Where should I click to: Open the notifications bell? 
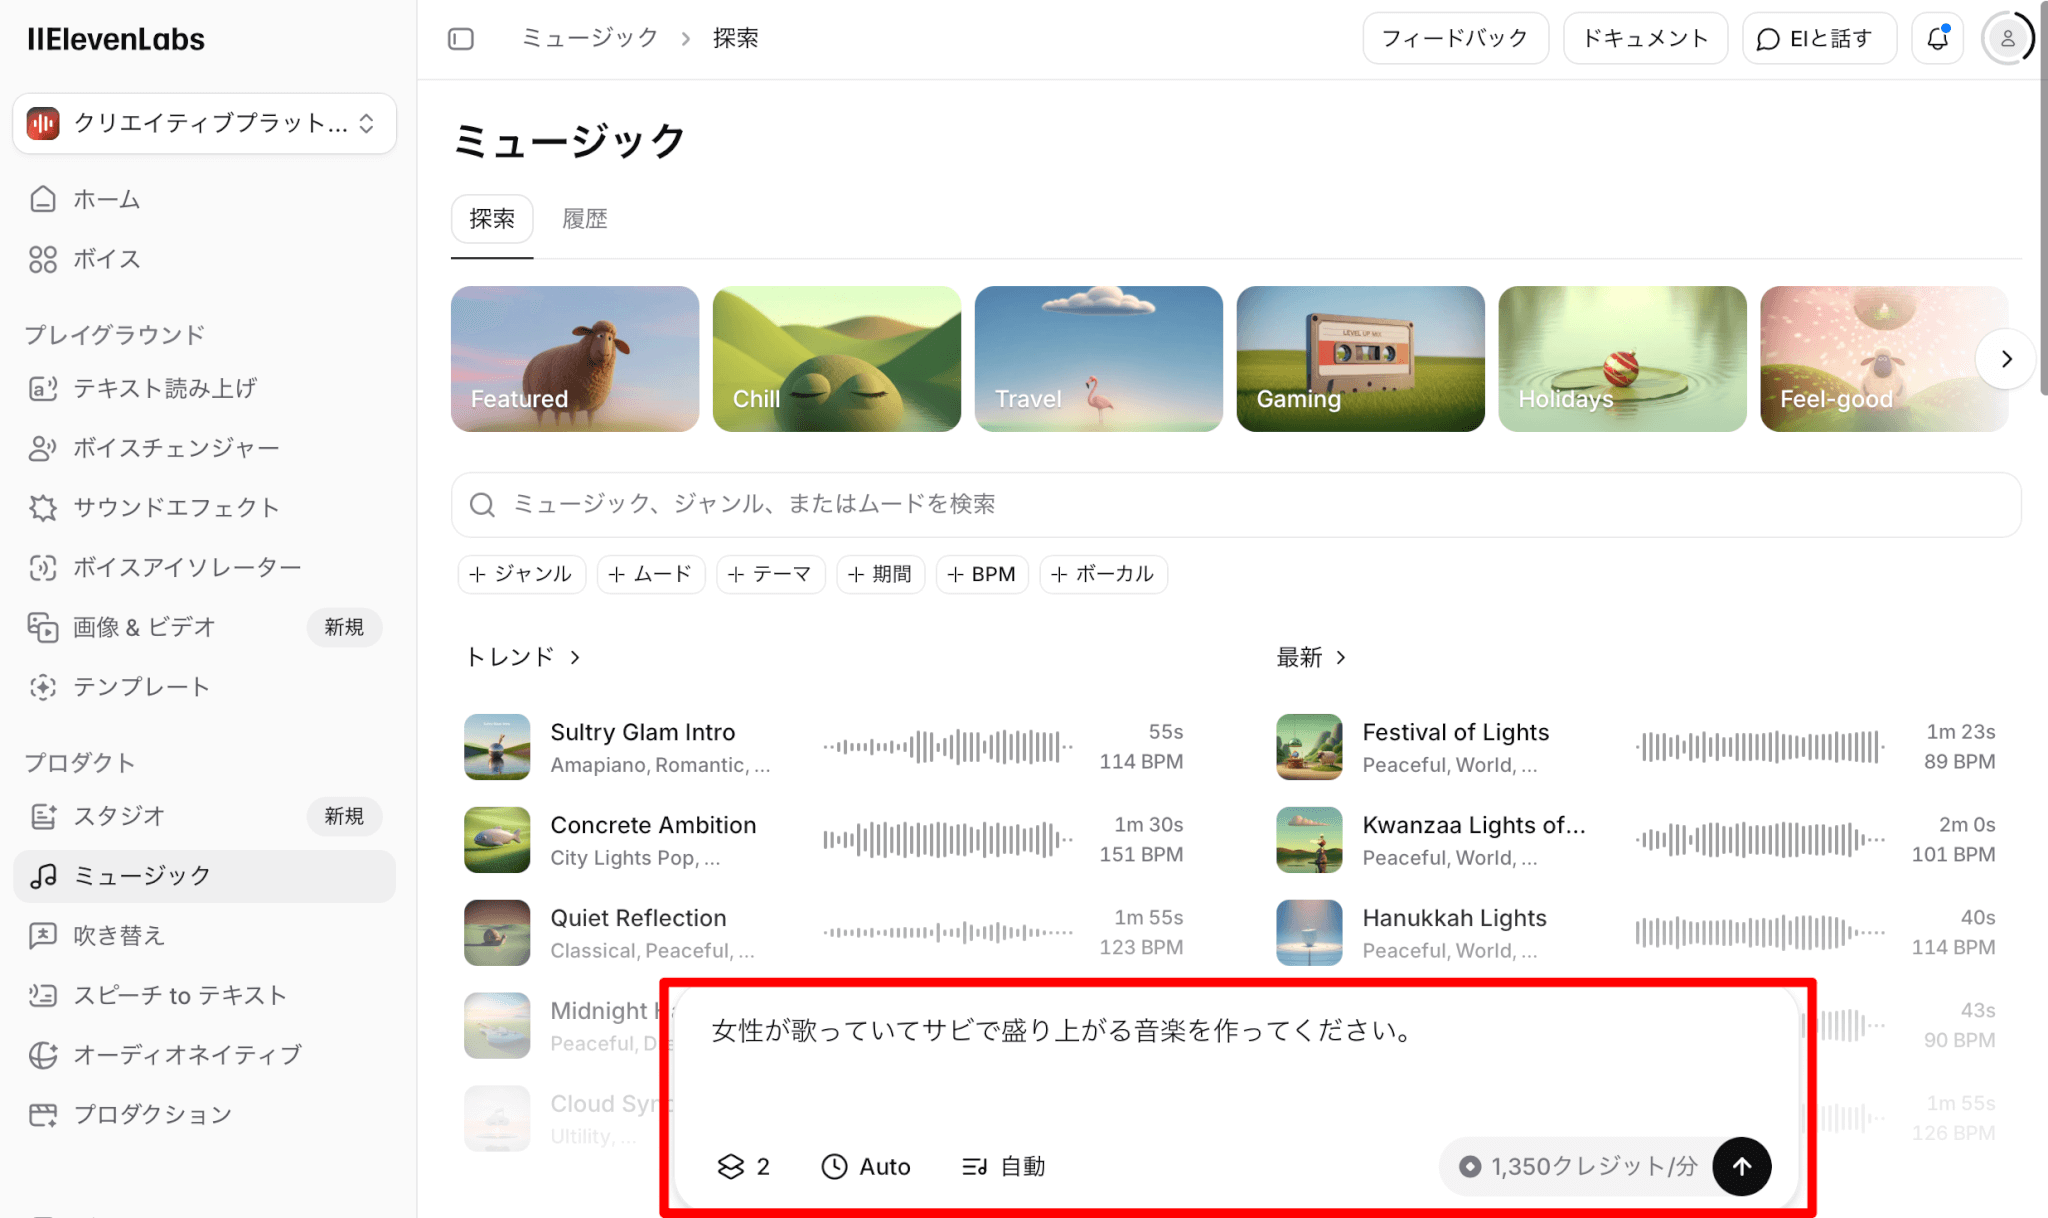(x=1937, y=39)
